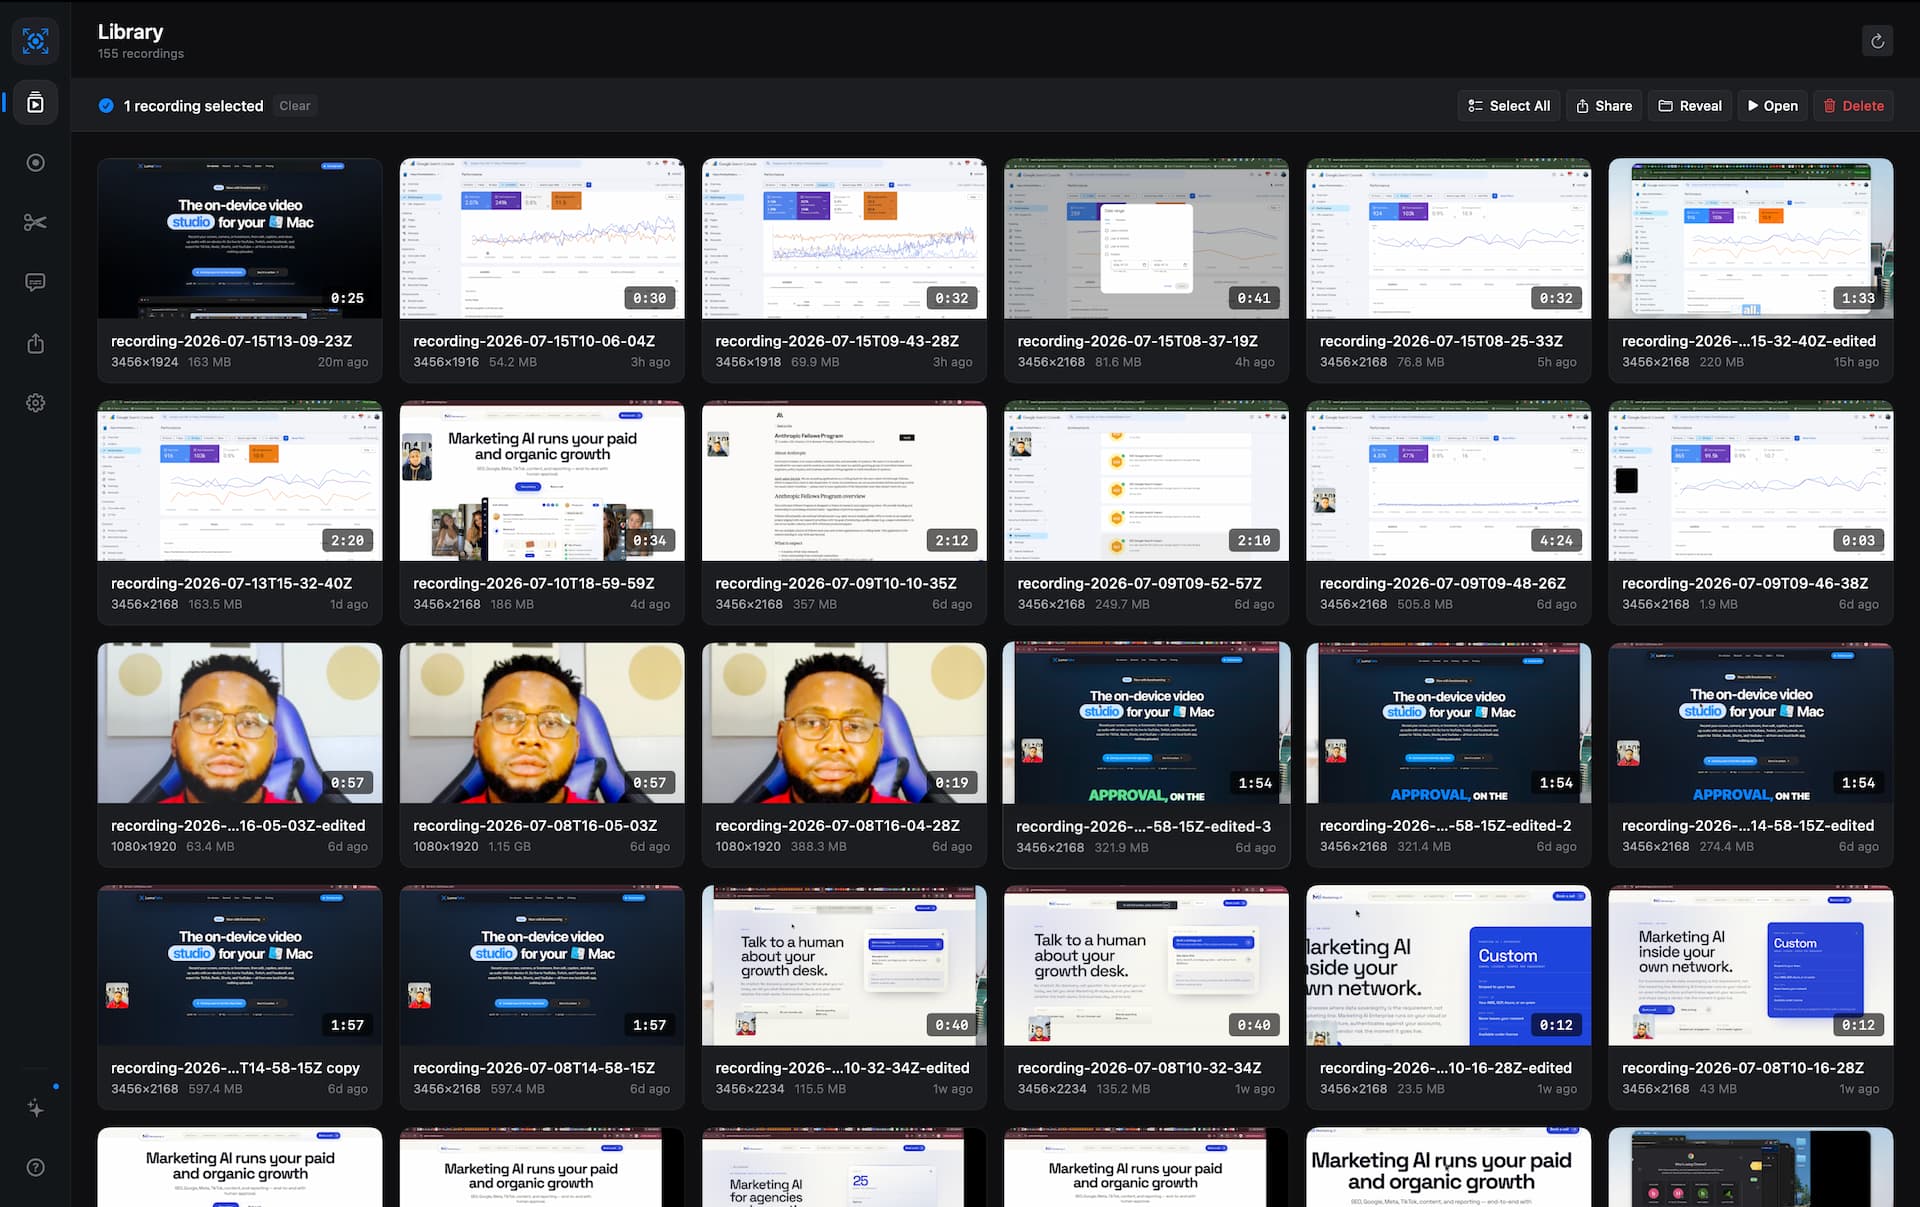Open the Record sidebar icon
Viewport: 1920px width, 1207px height.
coord(35,162)
